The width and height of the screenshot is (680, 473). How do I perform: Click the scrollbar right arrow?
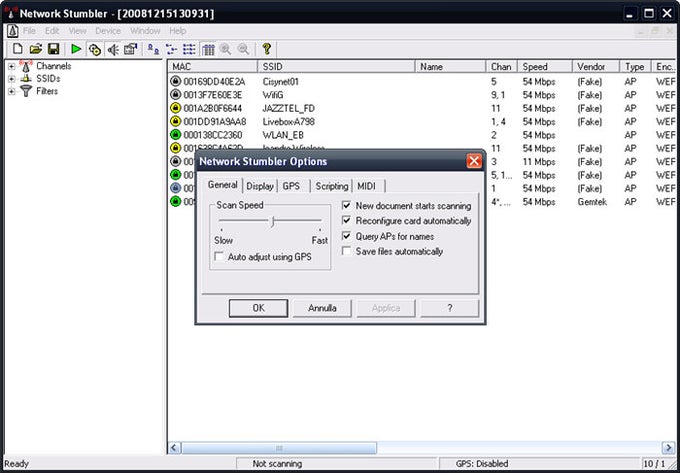pos(669,447)
